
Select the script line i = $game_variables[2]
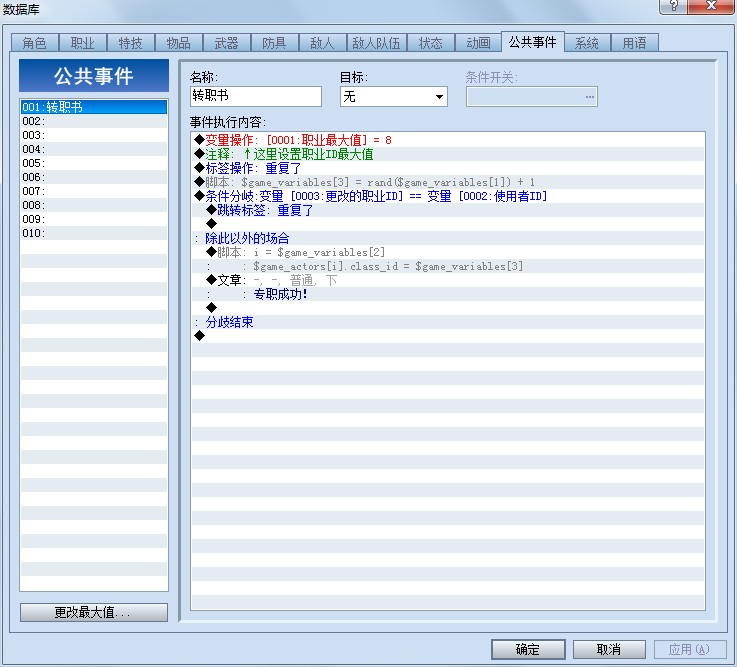(448, 252)
